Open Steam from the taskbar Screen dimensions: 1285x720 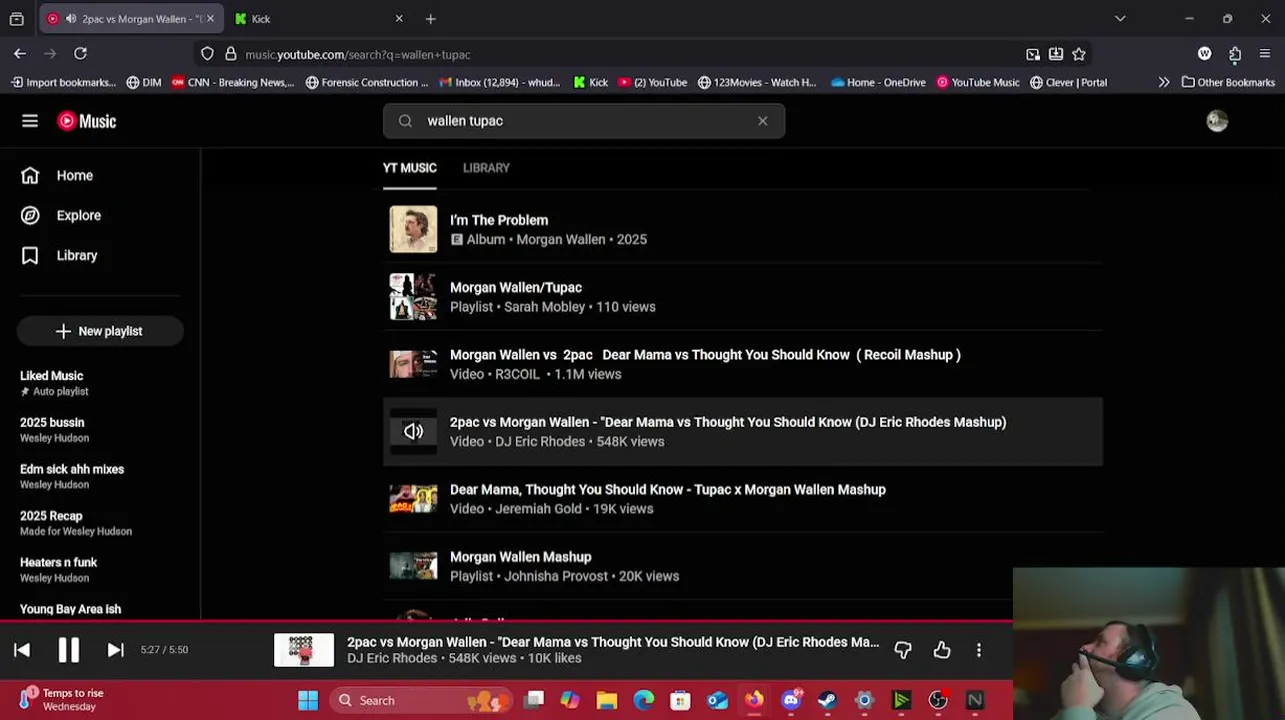point(828,700)
